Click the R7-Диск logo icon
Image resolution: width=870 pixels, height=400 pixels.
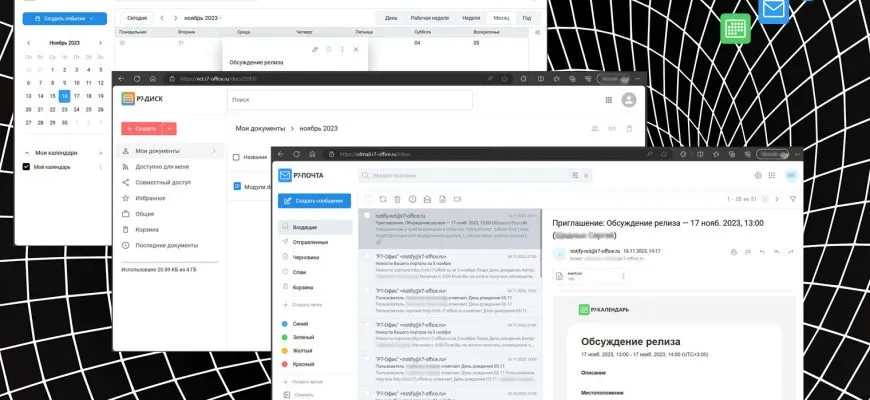[128, 99]
